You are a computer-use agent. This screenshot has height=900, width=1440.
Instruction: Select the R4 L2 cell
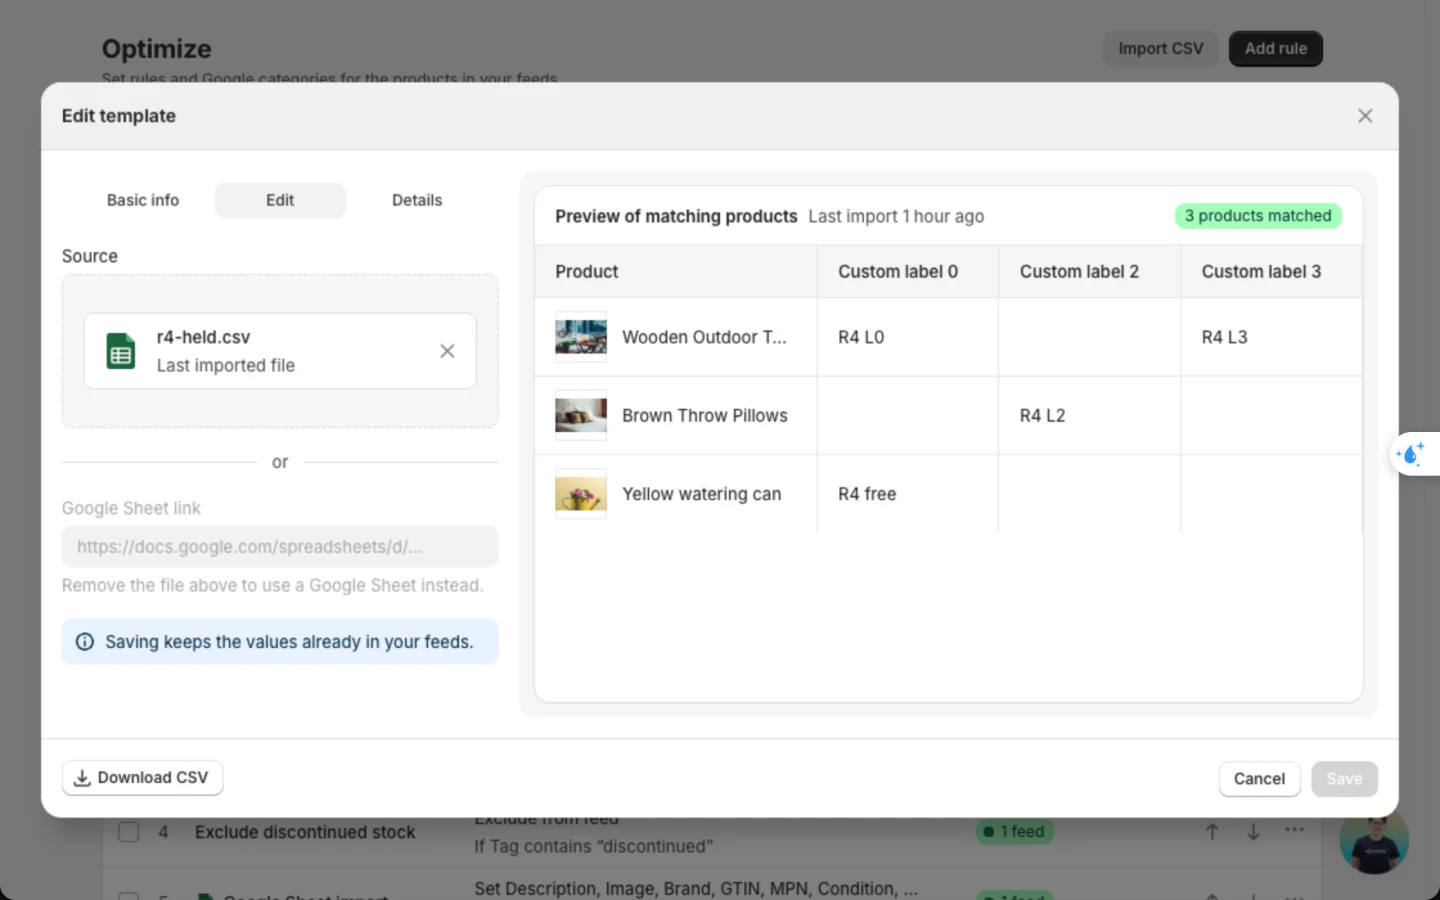tap(1090, 415)
